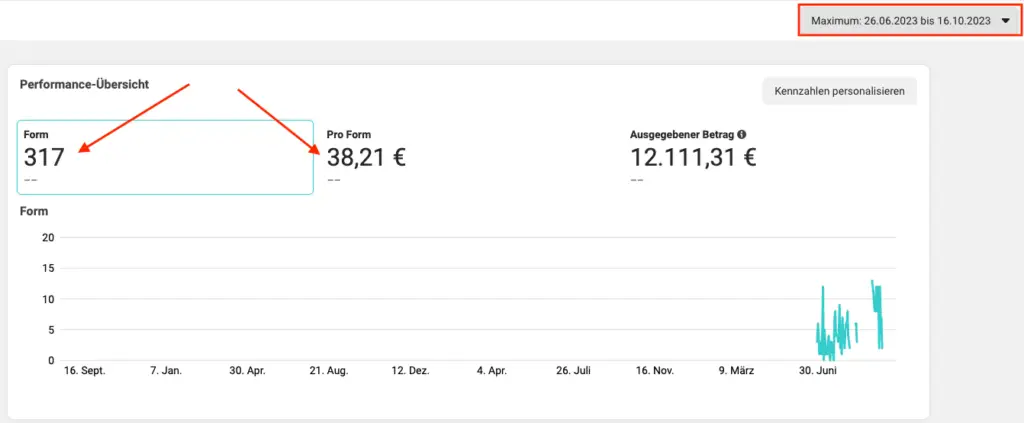Click the y-axis value 10
This screenshot has width=1024, height=423.
47,299
